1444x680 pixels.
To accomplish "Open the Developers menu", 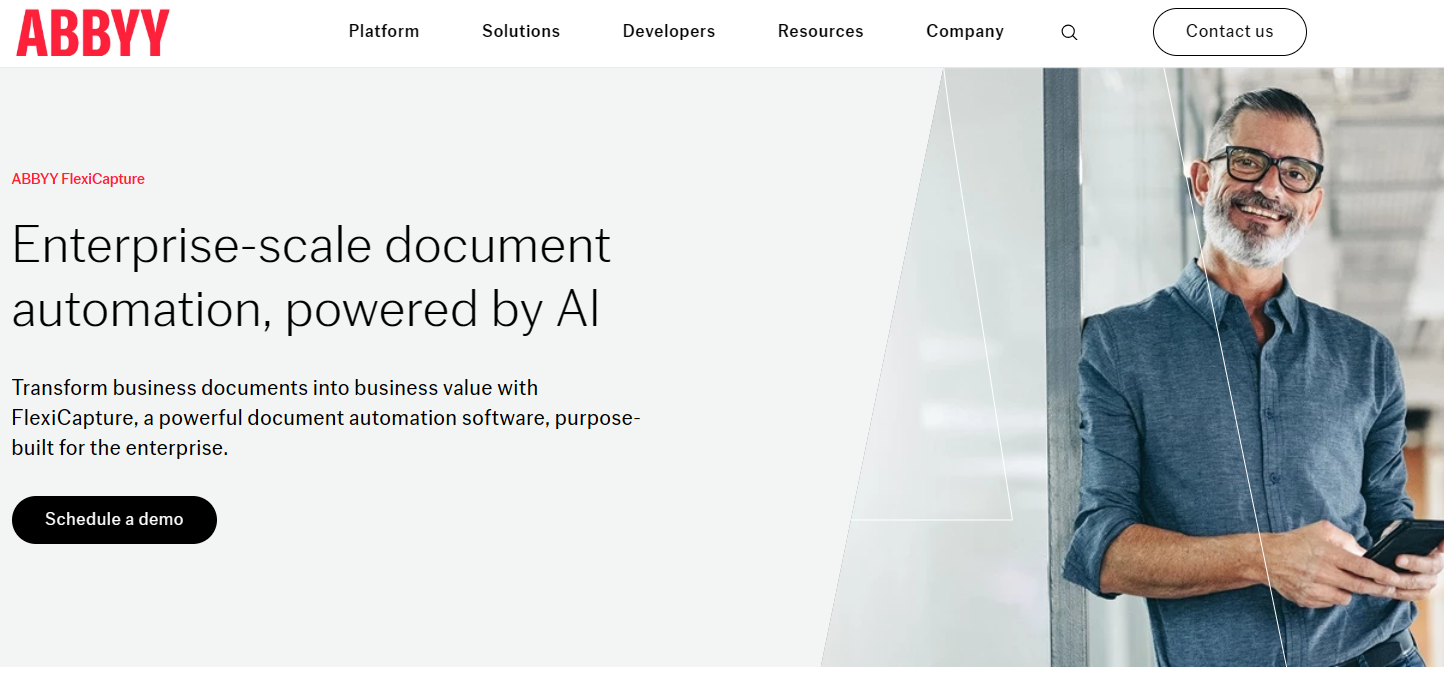I will [669, 31].
